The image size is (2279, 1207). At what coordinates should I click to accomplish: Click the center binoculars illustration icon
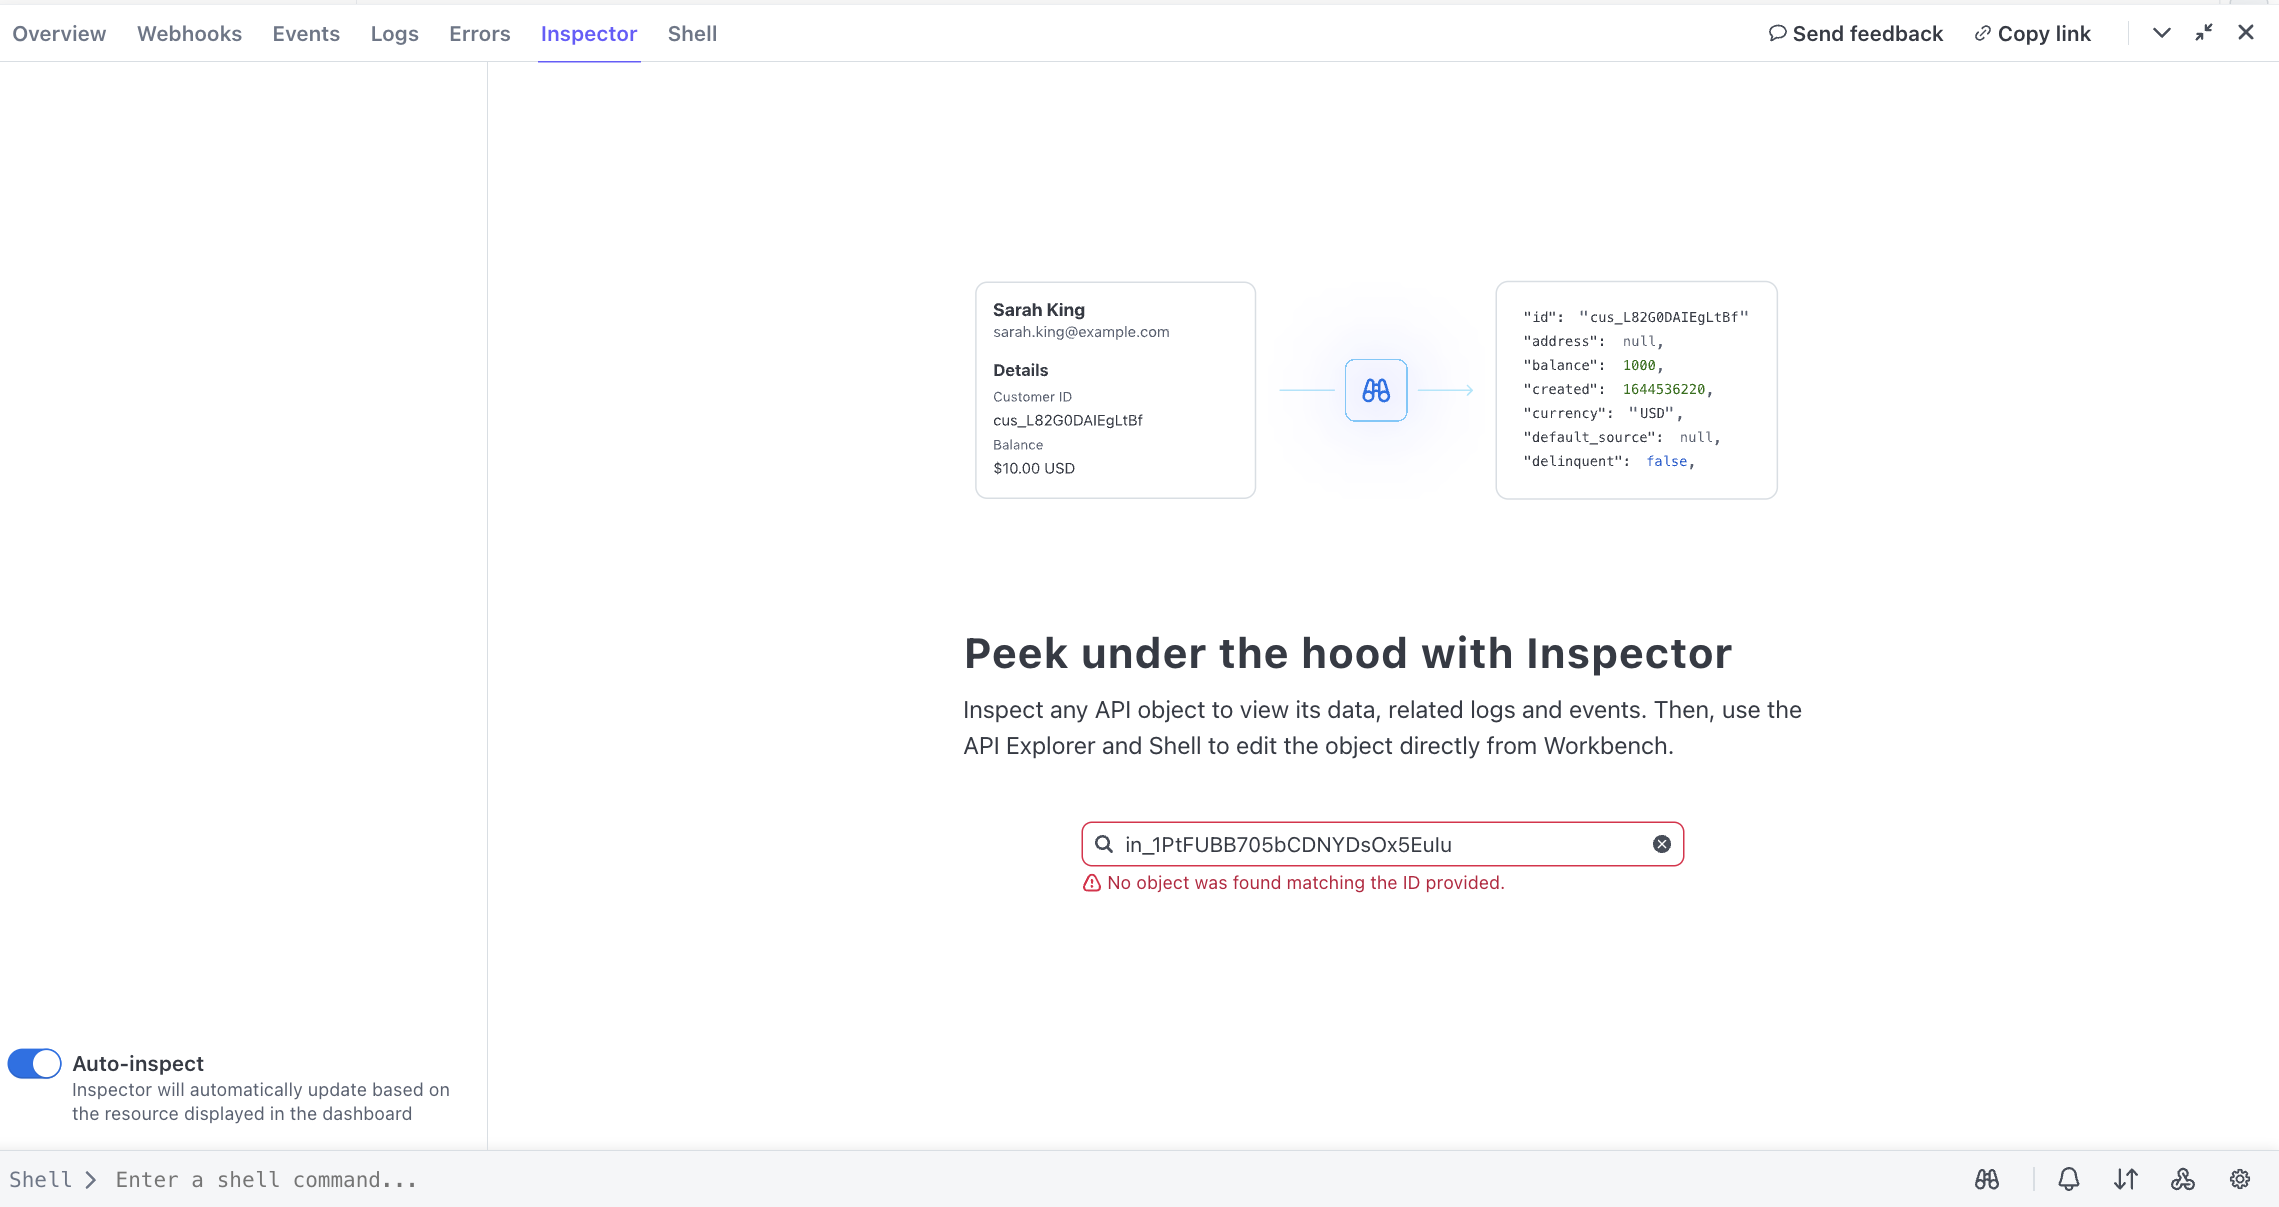pos(1376,390)
